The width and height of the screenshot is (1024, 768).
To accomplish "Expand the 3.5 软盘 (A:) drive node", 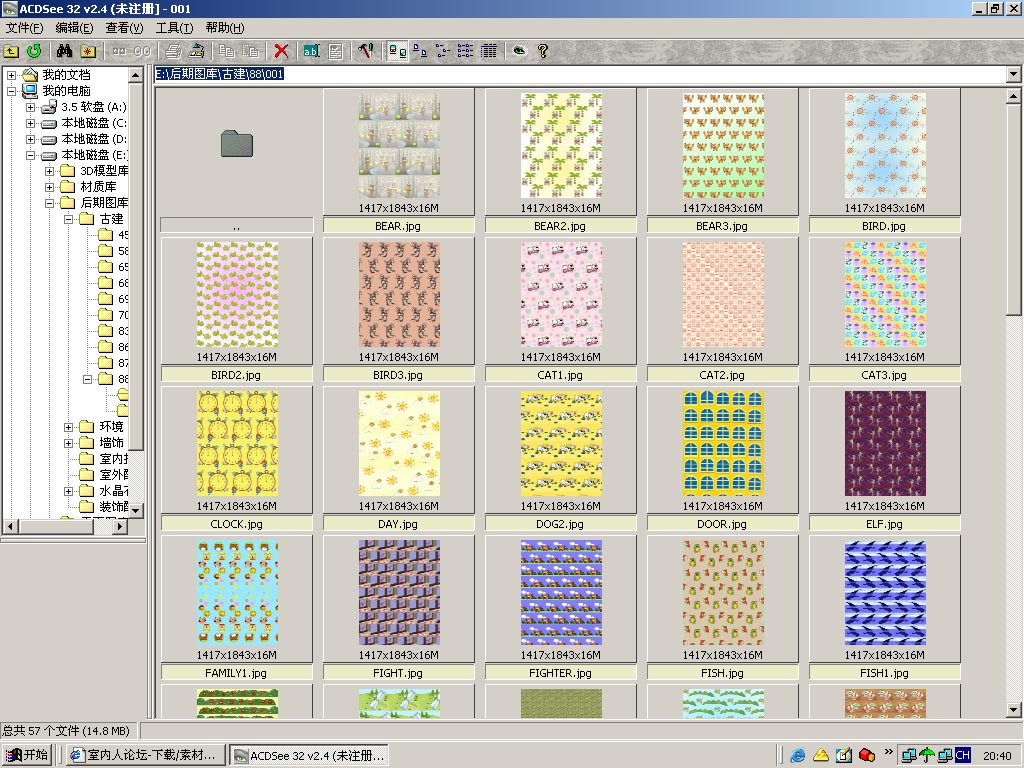I will coord(30,107).
